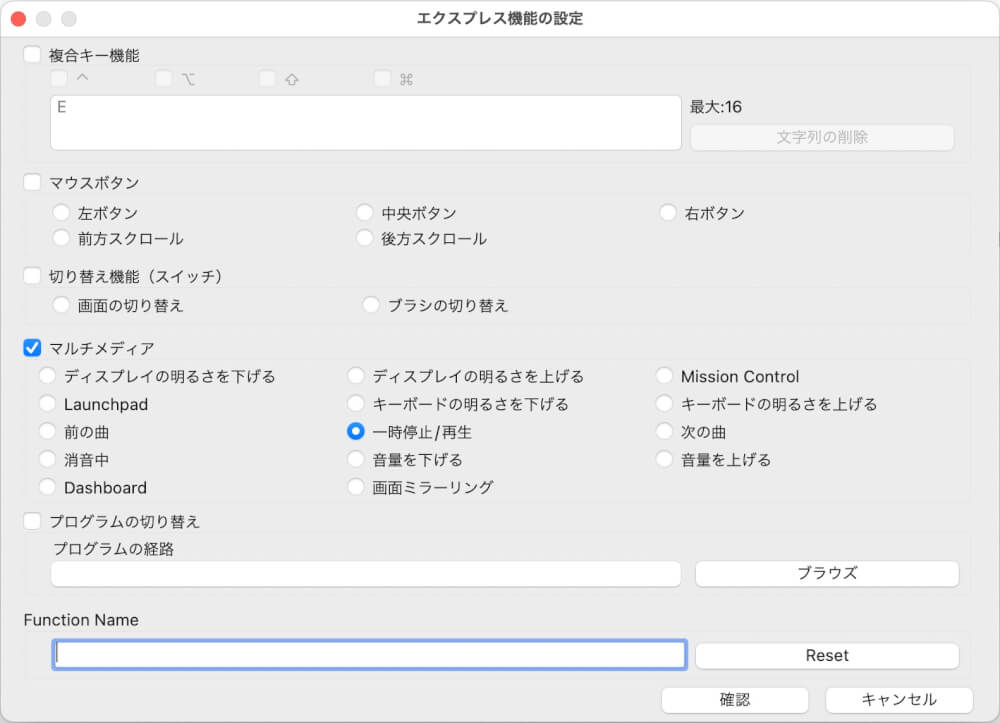Select the 画面ミラーリング radio option
The width and height of the screenshot is (1000, 723).
point(356,487)
